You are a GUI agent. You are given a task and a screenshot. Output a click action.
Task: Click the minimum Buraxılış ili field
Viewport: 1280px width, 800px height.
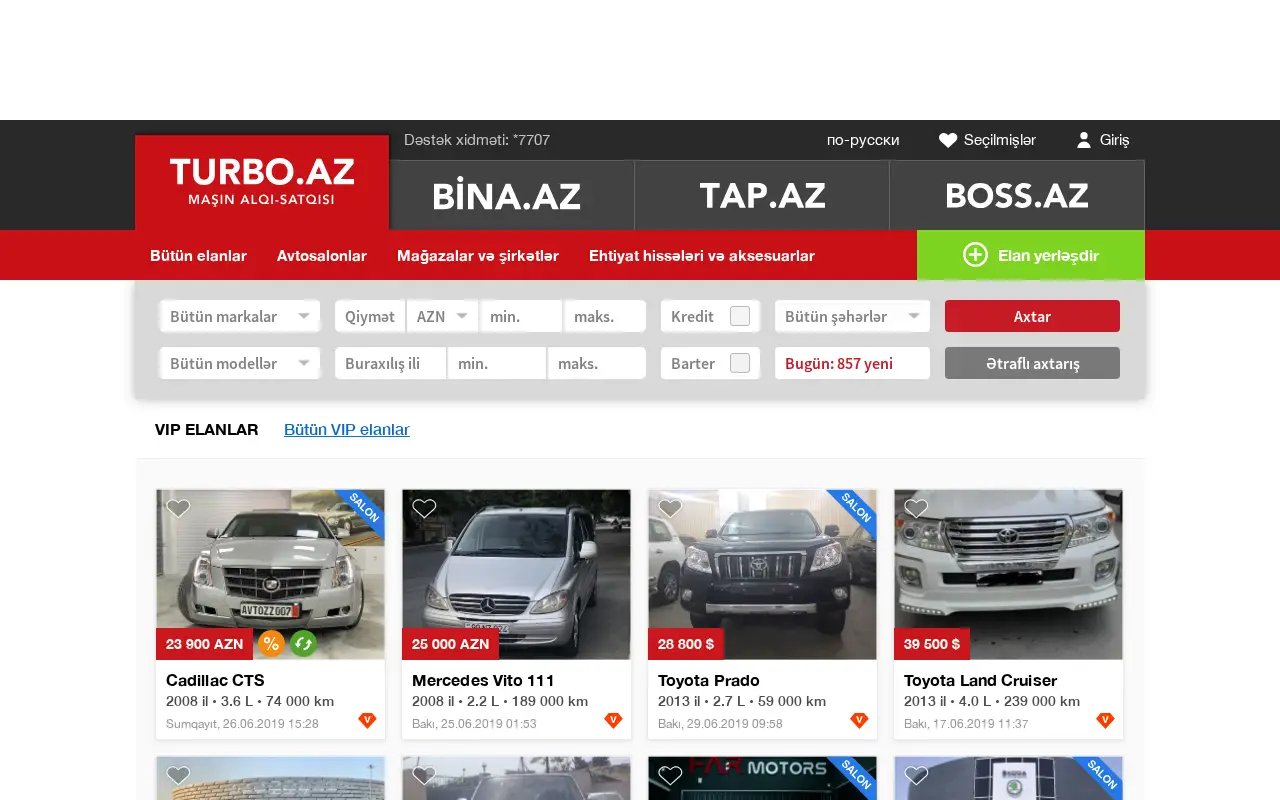(497, 363)
